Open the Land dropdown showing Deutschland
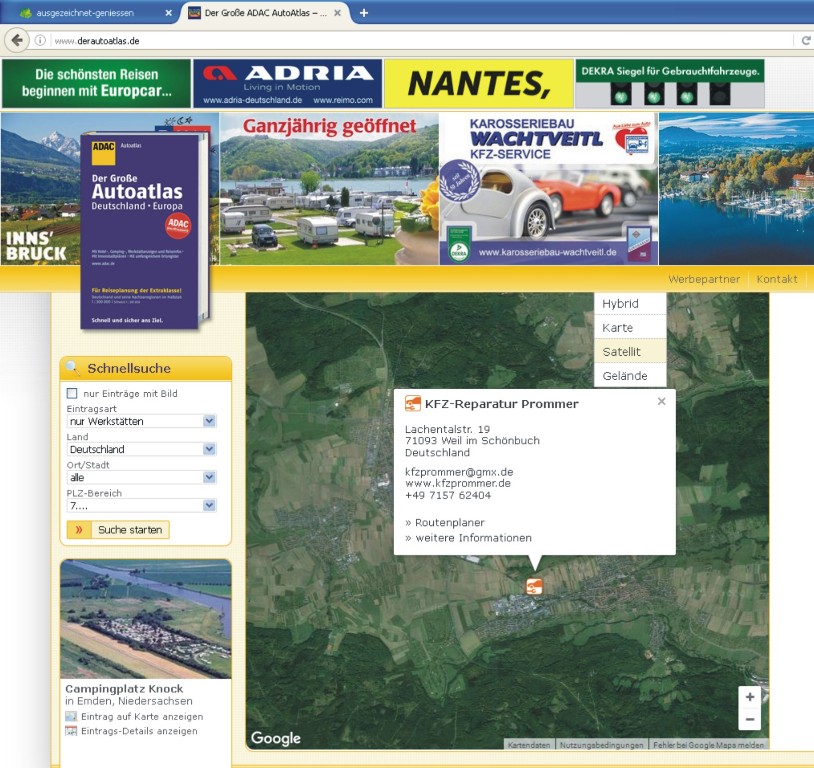Image resolution: width=814 pixels, height=768 pixels. 142,449
